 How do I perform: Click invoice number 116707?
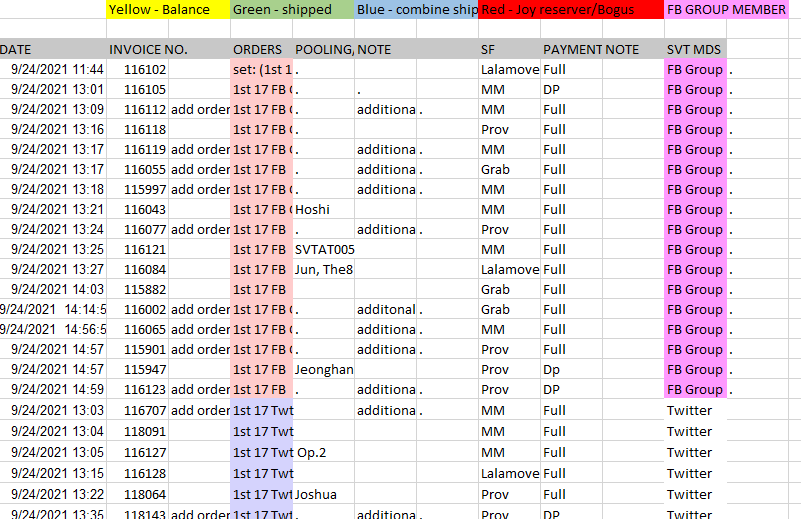point(137,410)
